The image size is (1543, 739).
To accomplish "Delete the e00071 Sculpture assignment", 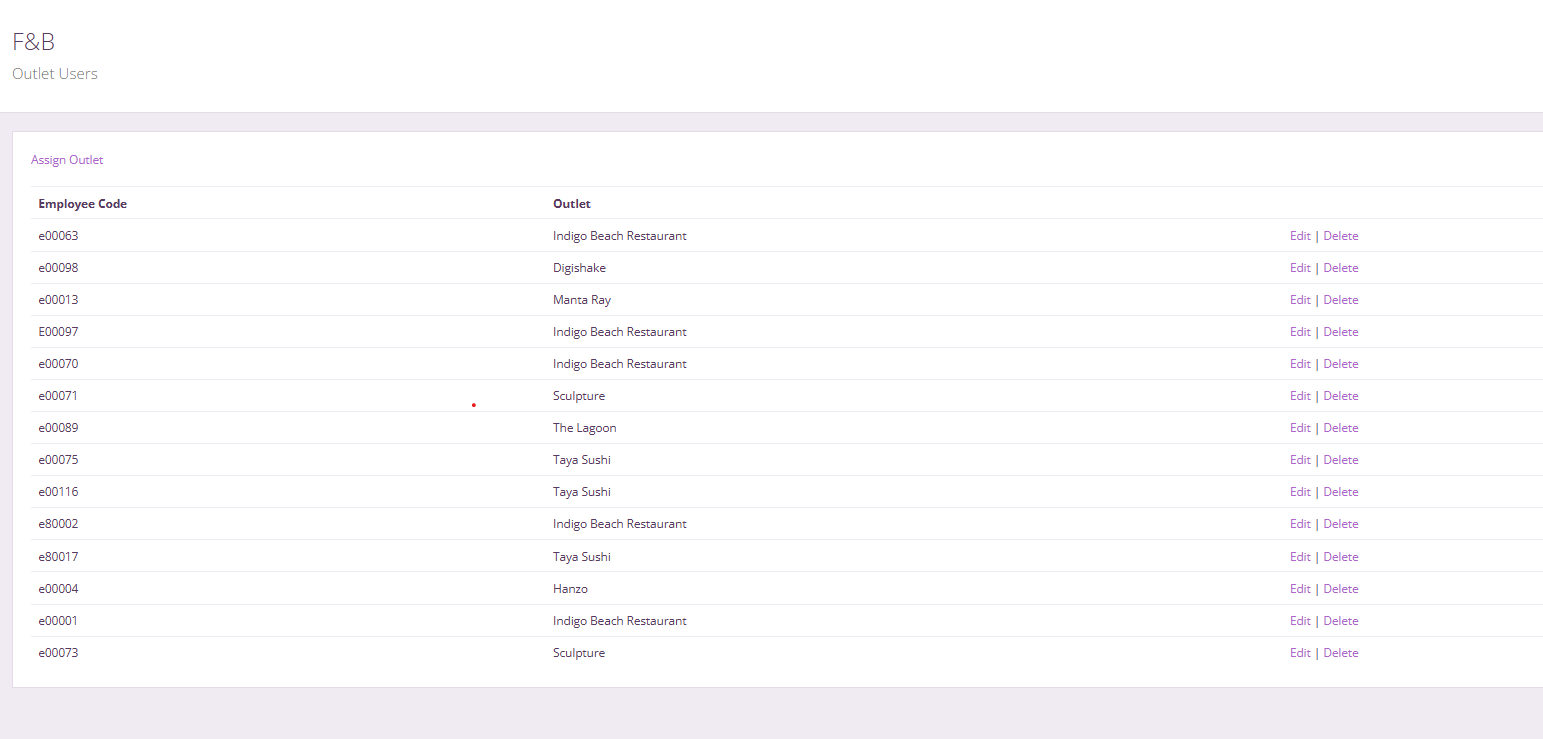I will coord(1340,396).
